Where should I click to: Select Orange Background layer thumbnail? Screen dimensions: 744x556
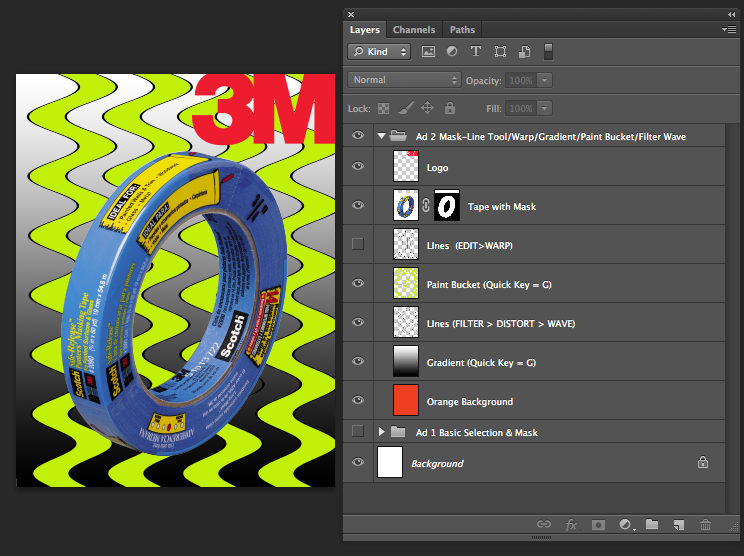[x=406, y=400]
